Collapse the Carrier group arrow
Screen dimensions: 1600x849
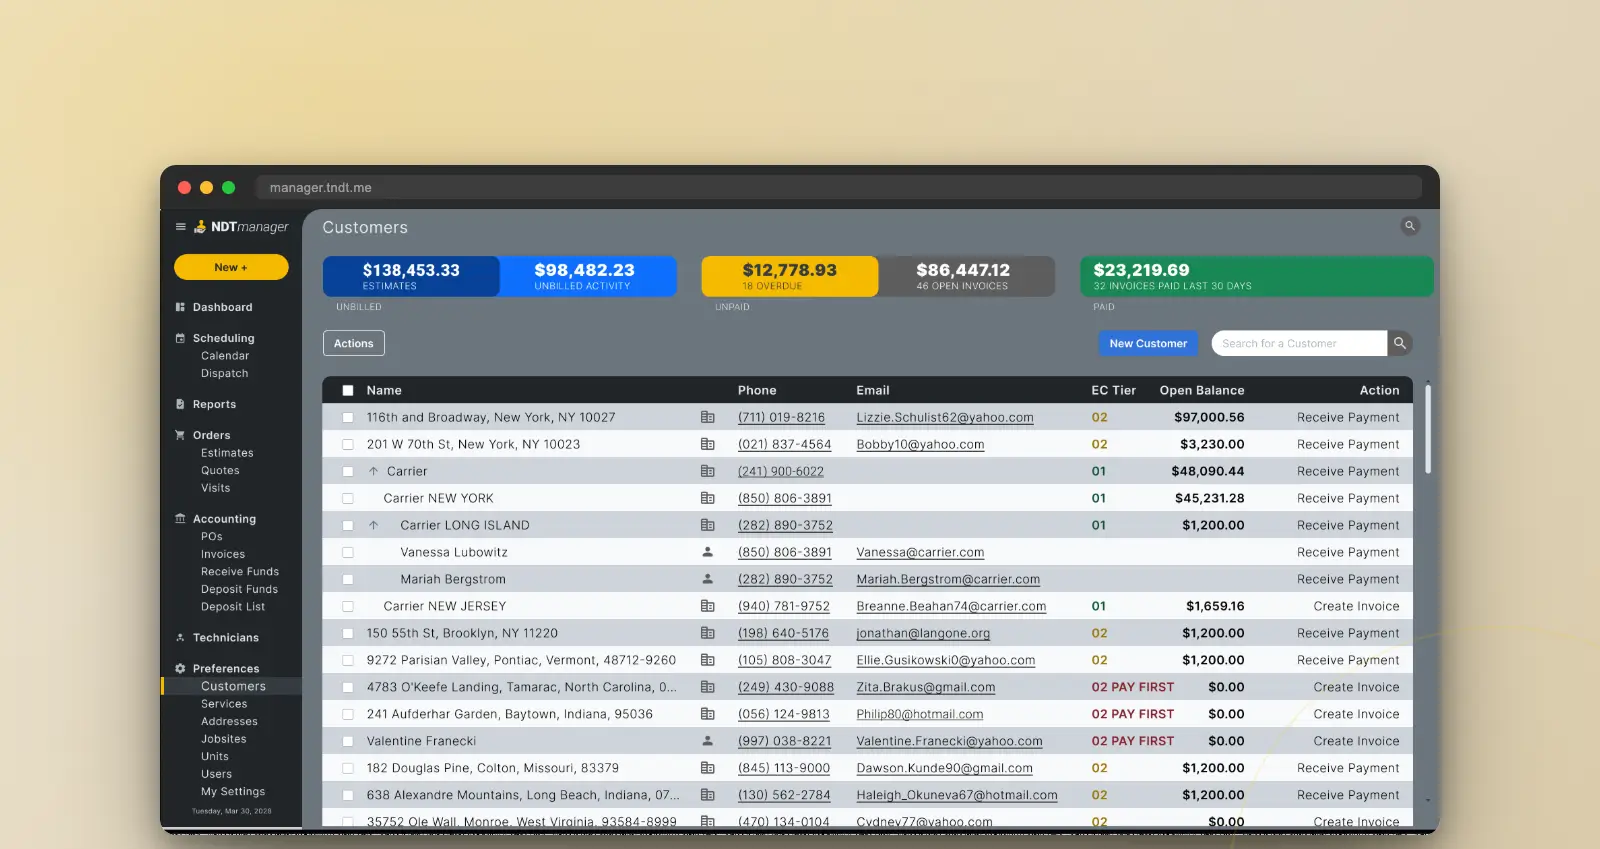pos(373,471)
